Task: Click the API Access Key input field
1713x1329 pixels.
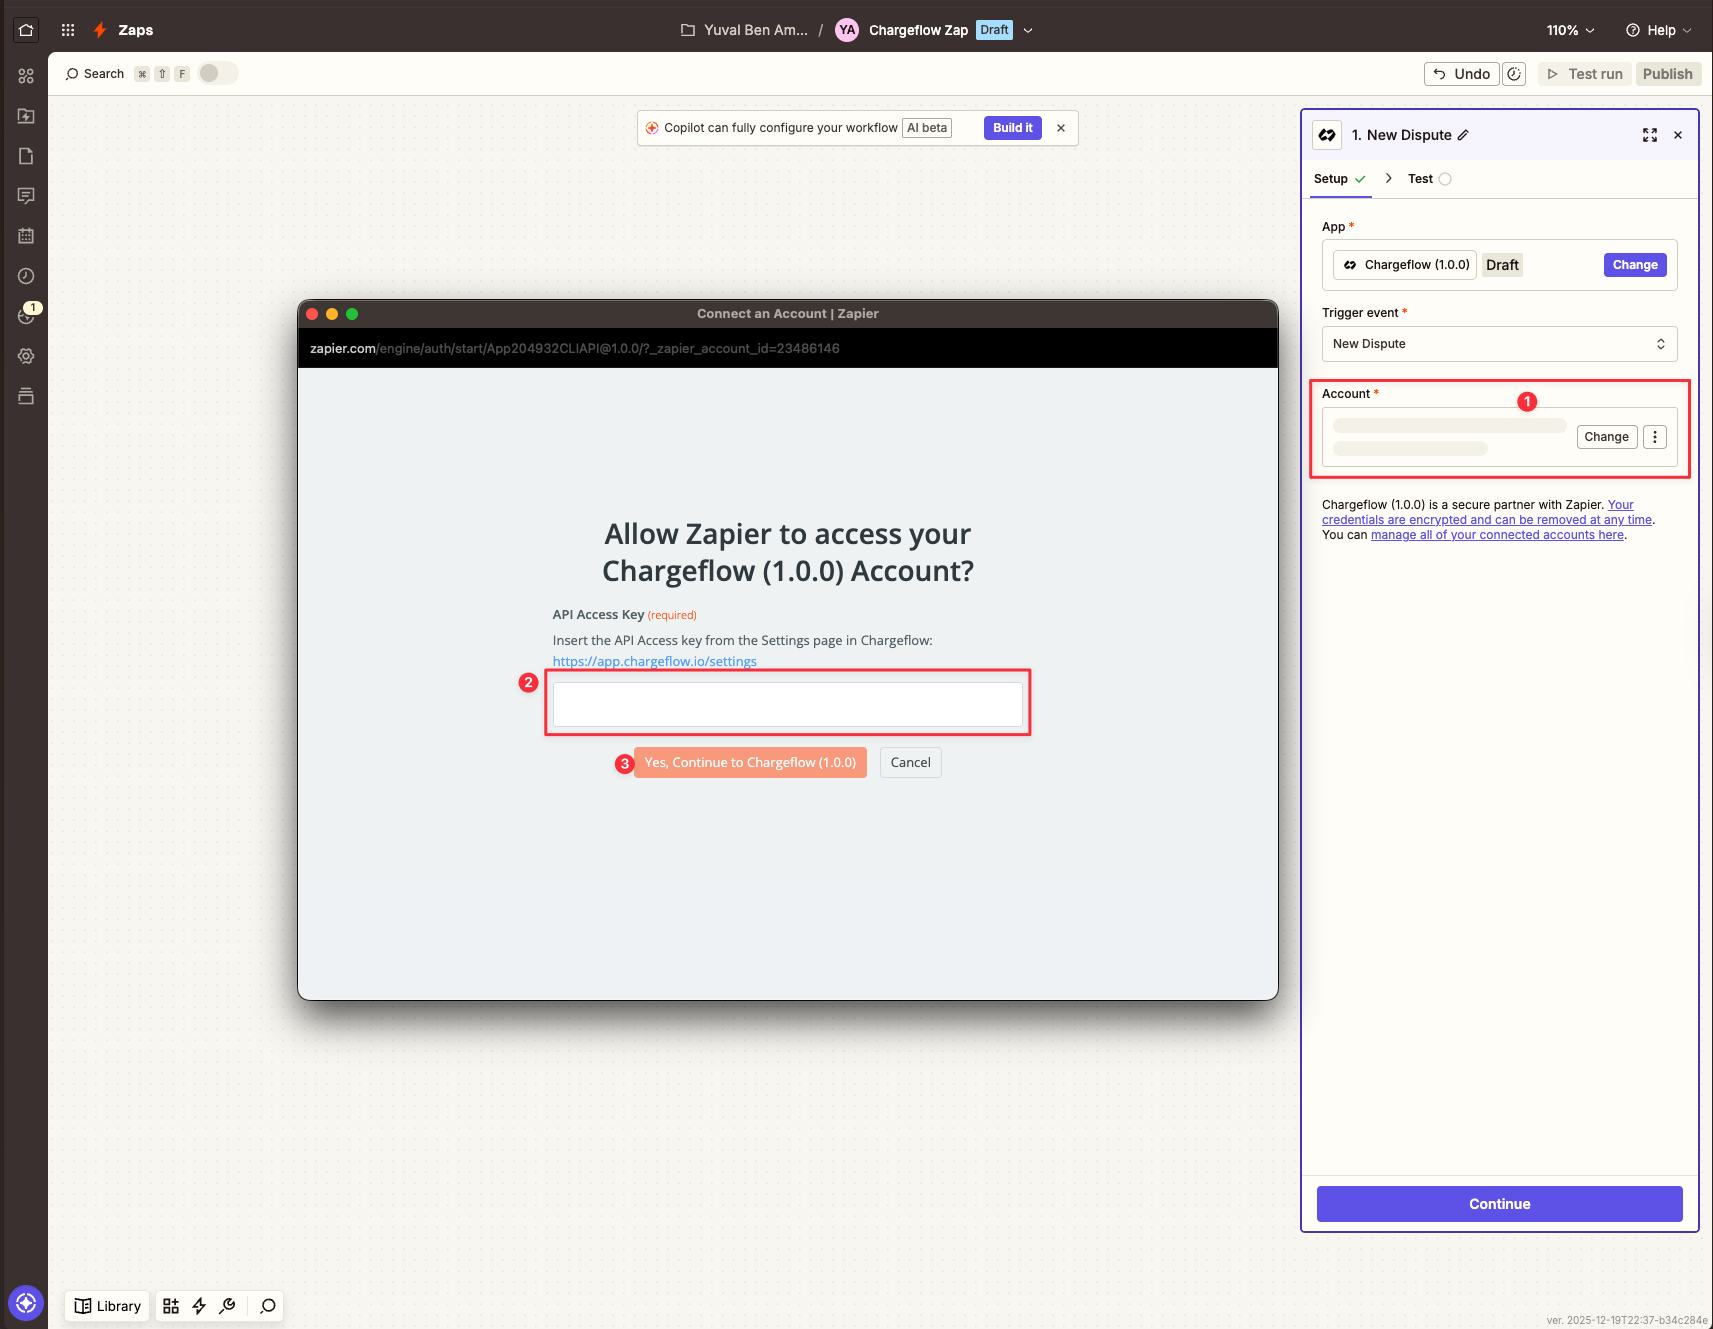Action: (x=788, y=704)
